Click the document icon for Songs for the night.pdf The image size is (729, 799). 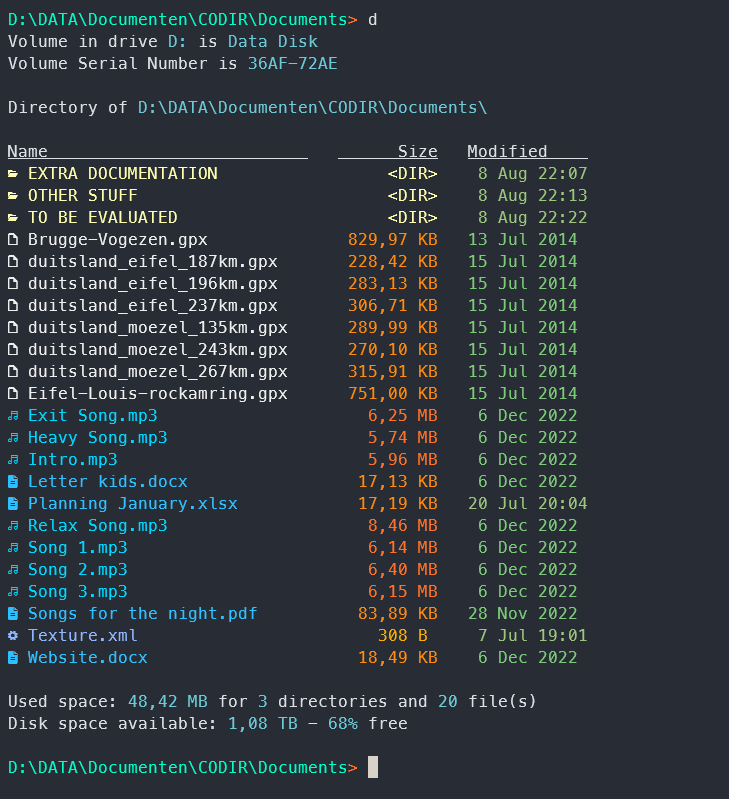tap(13, 614)
